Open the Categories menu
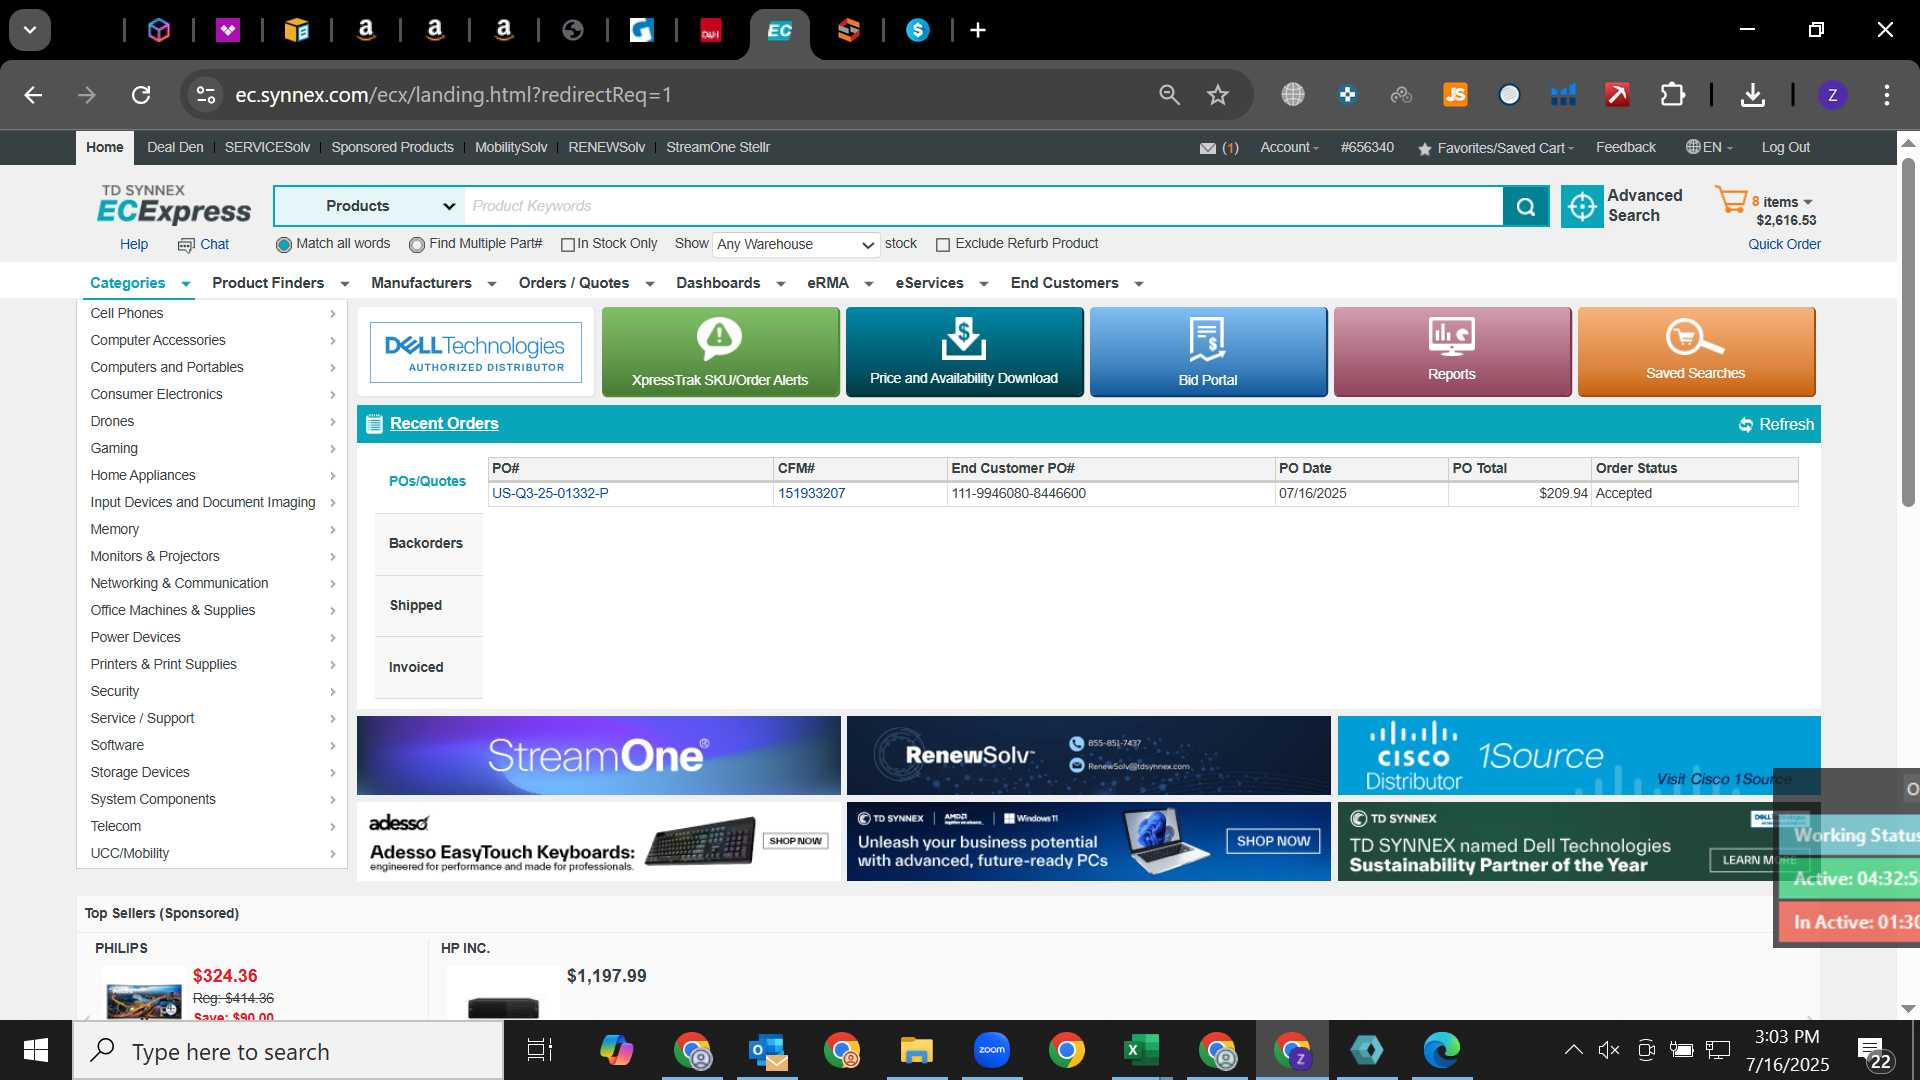This screenshot has height=1080, width=1920. [140, 283]
